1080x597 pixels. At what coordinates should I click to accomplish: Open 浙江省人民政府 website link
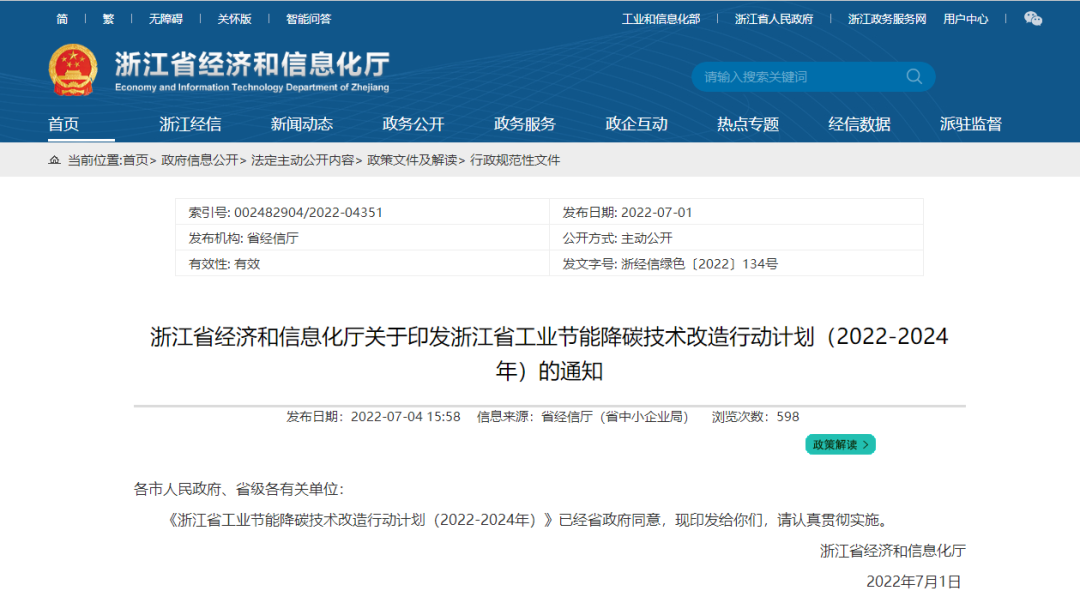[x=773, y=18]
